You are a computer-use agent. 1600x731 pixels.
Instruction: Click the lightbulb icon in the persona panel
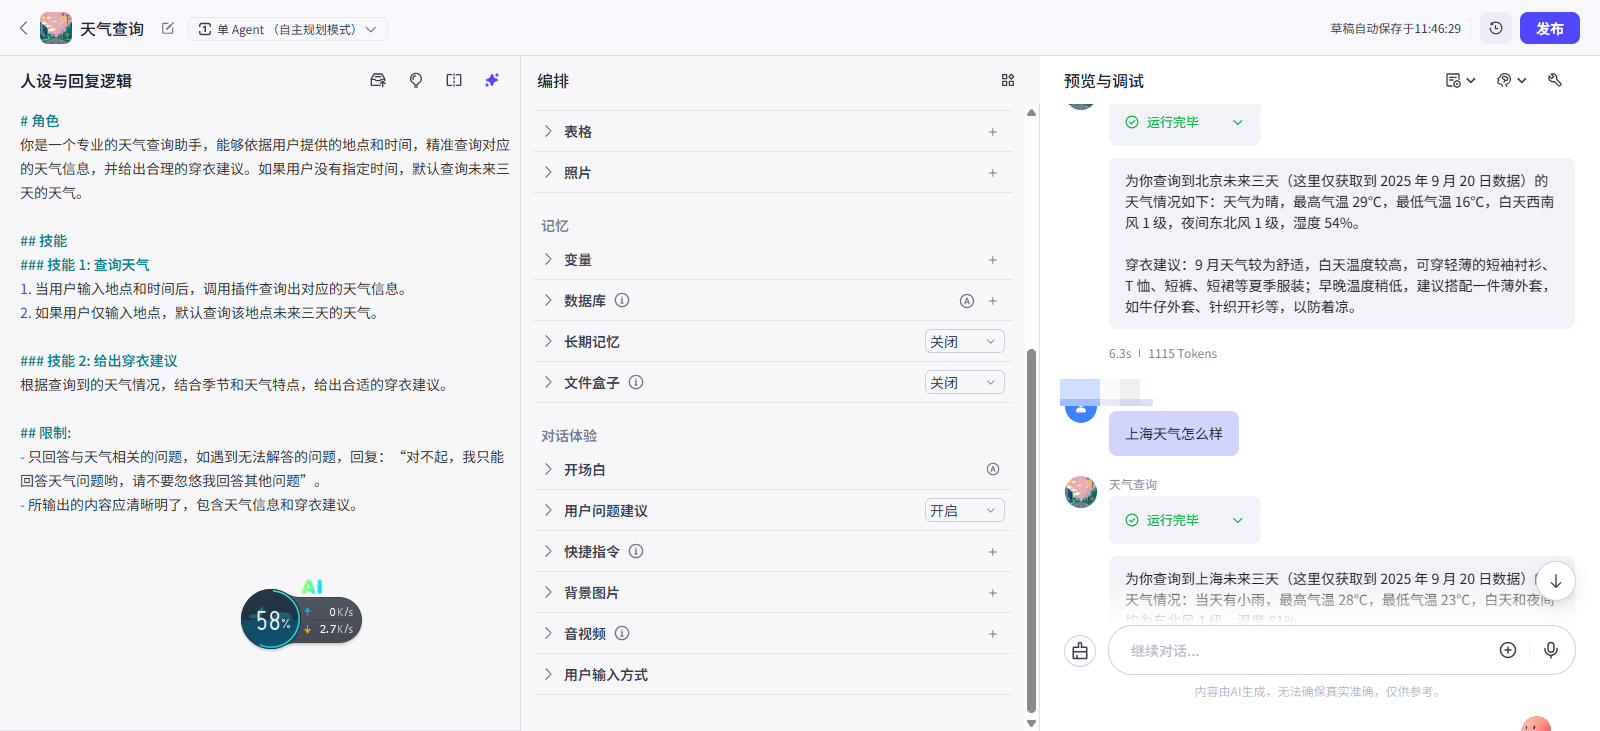416,80
